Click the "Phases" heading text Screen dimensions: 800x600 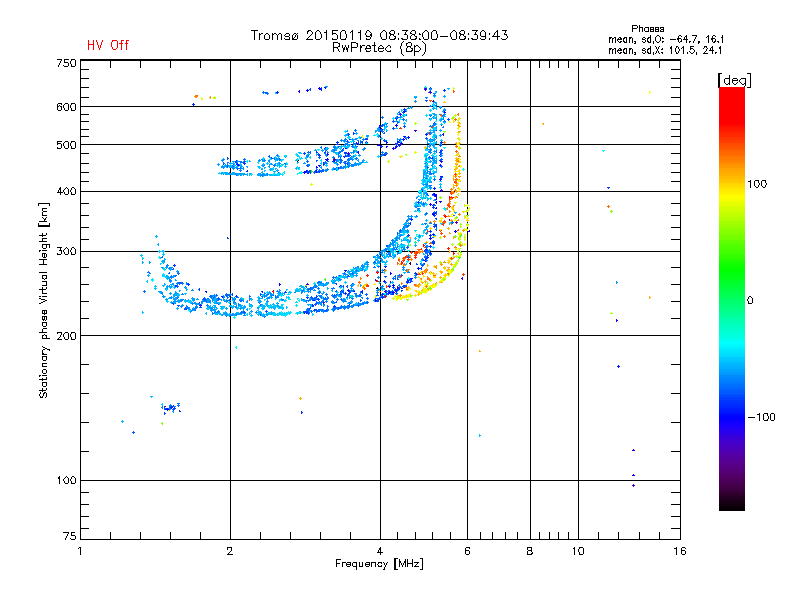(647, 29)
